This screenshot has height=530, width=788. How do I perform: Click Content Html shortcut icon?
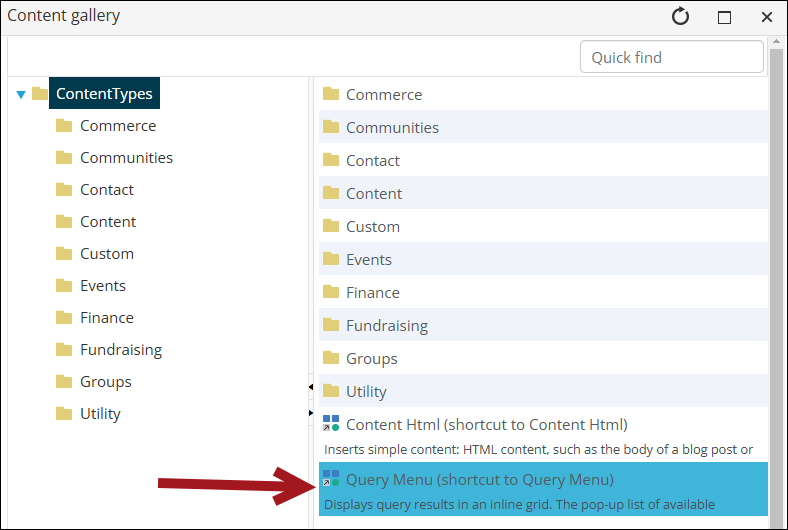pyautogui.click(x=331, y=423)
